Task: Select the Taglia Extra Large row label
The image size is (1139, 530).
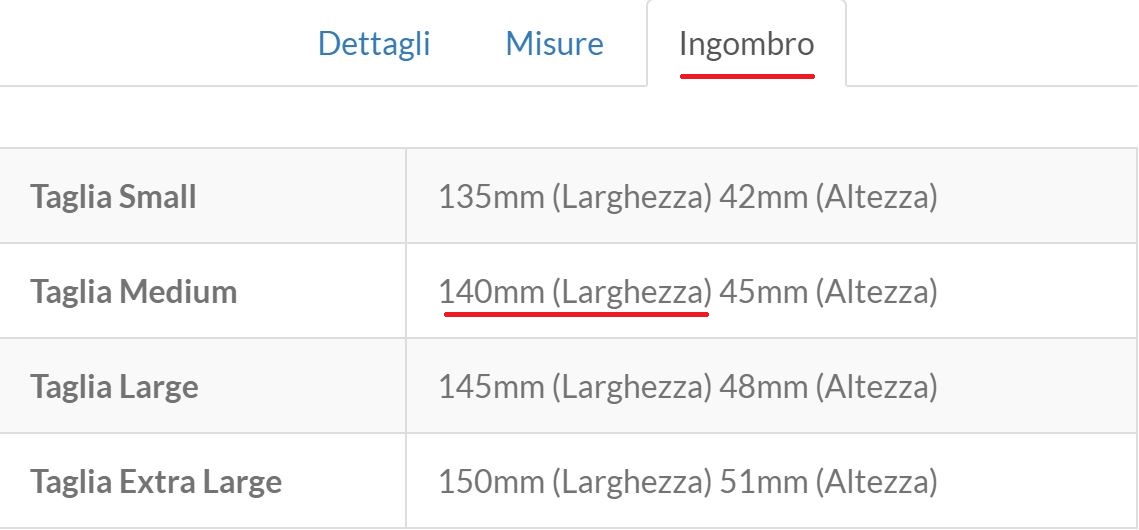Action: [156, 482]
